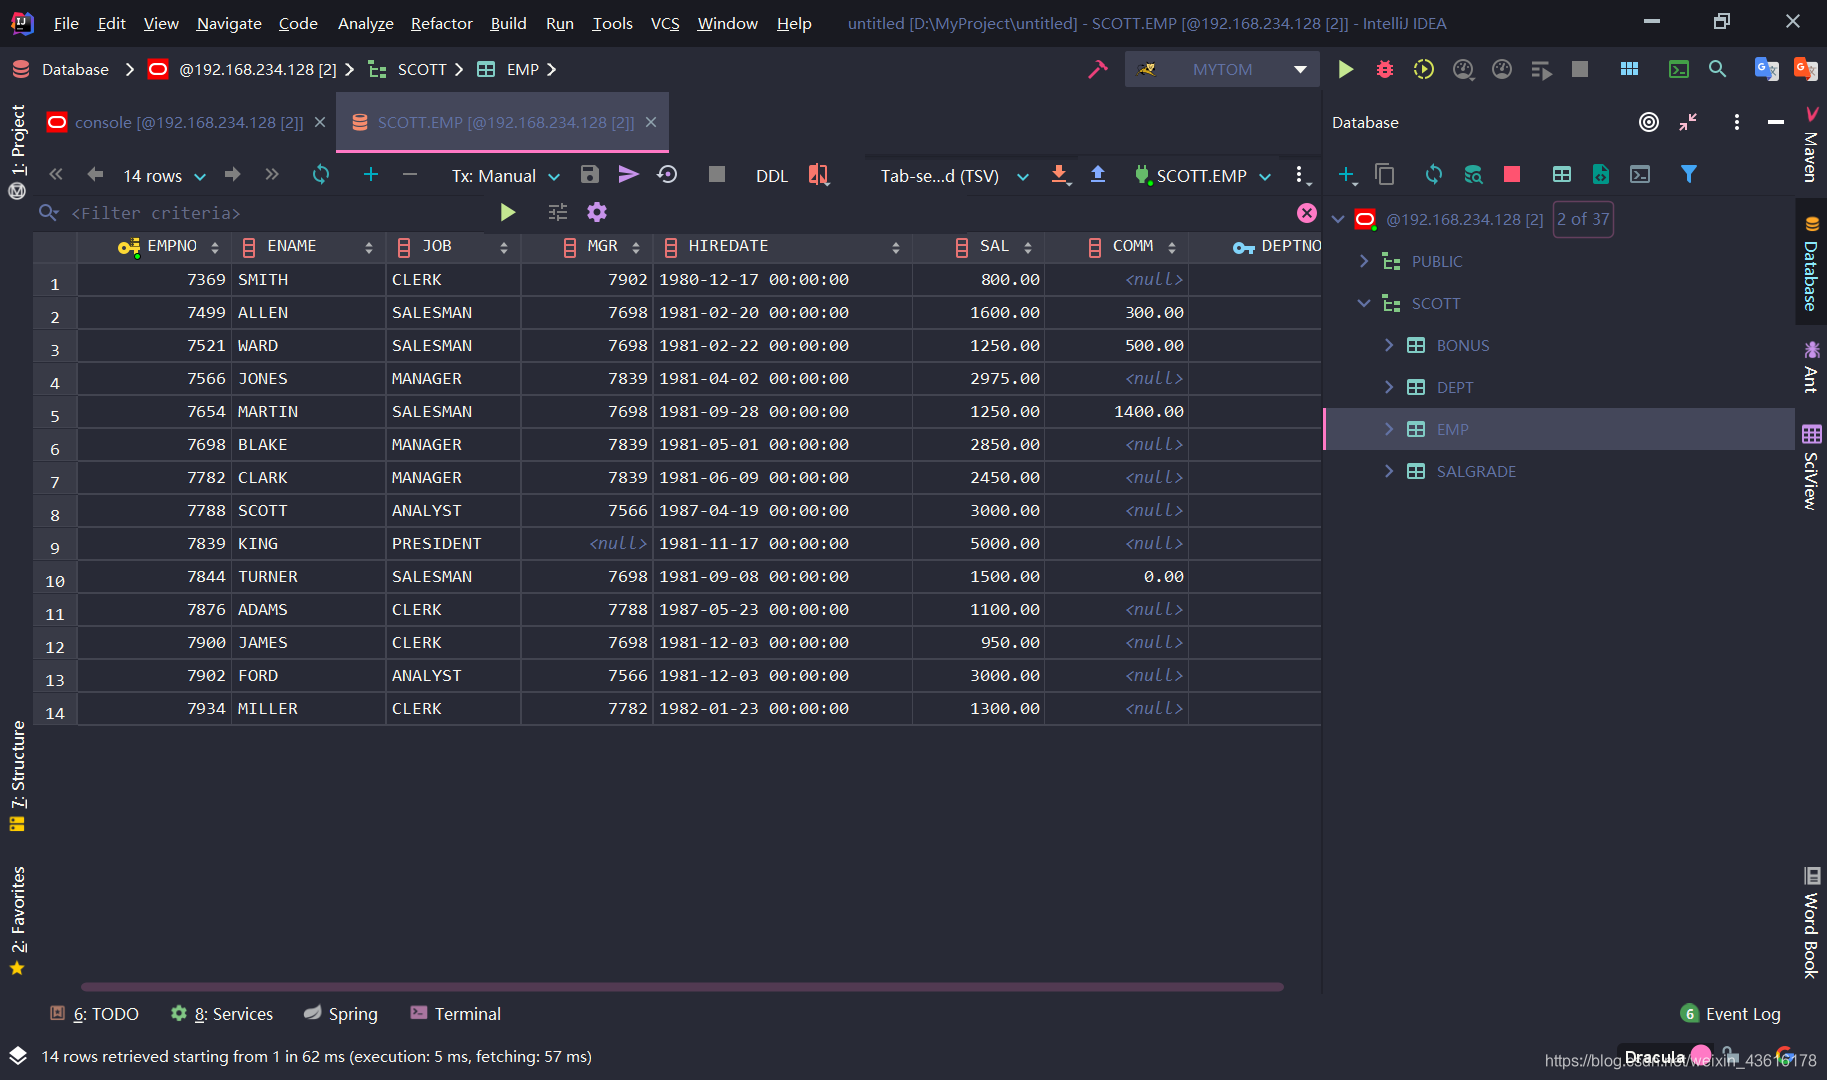Viewport: 1827px width, 1080px height.
Task: Click the Refresh icon in Database panel
Action: coord(1434,174)
